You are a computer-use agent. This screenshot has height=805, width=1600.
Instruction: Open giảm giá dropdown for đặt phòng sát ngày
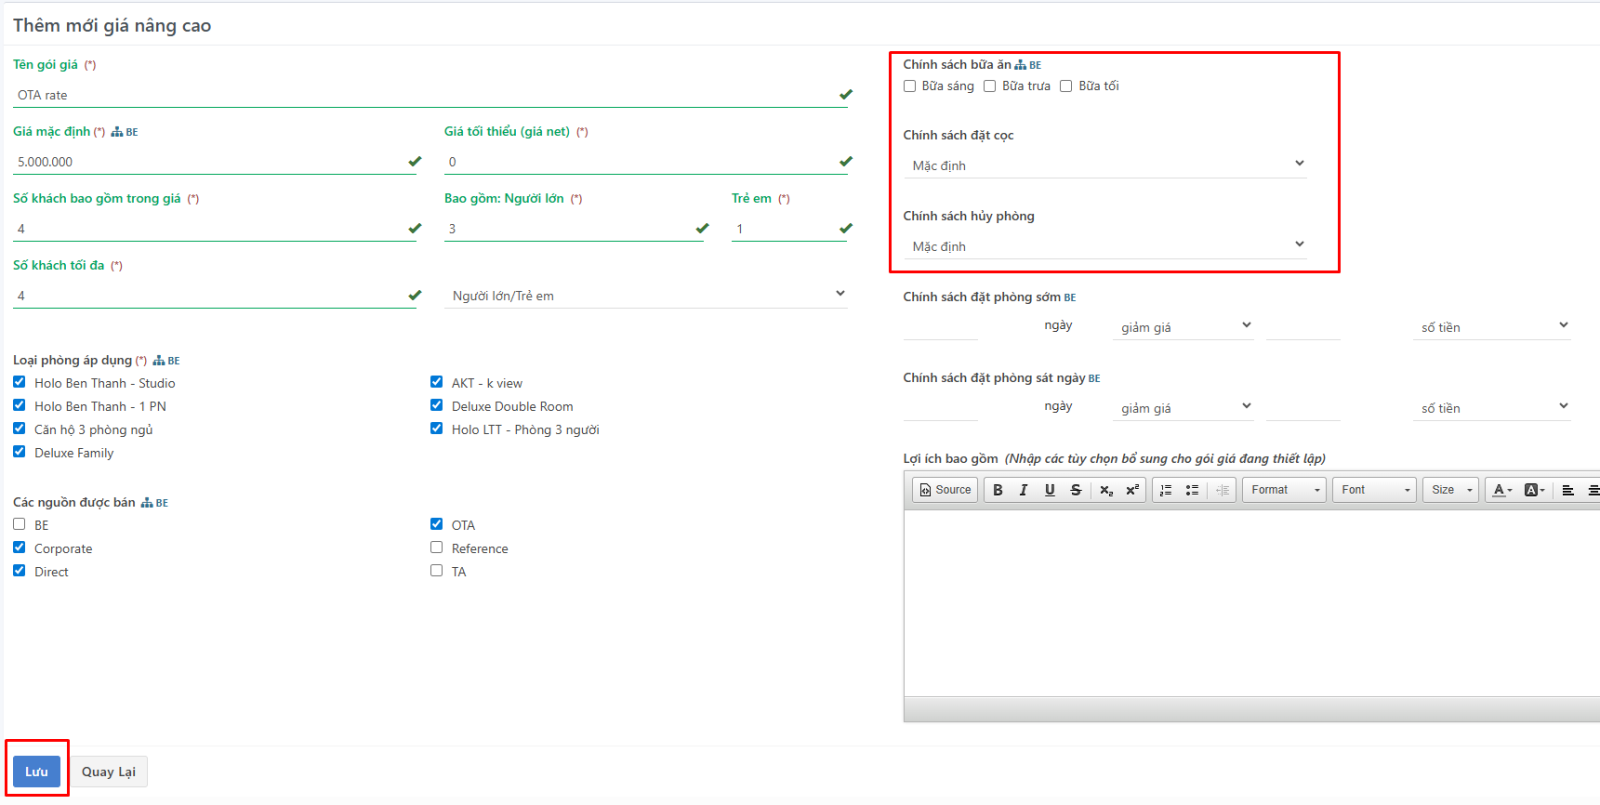coord(1183,408)
